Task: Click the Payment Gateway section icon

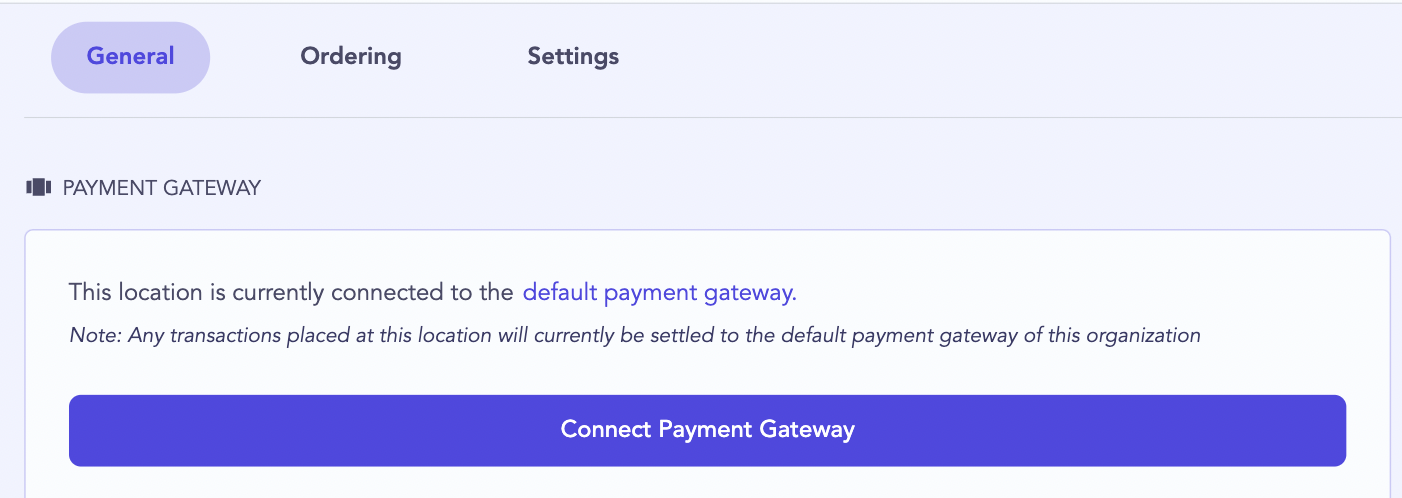Action: coord(38,187)
